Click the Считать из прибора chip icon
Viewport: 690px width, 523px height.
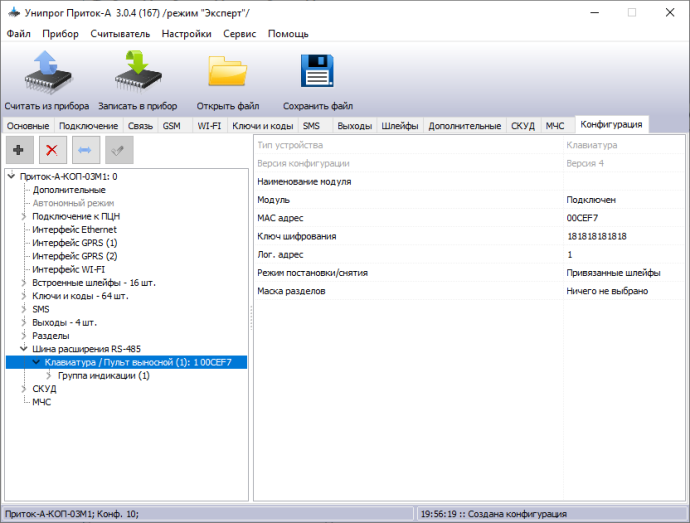pyautogui.click(x=47, y=74)
